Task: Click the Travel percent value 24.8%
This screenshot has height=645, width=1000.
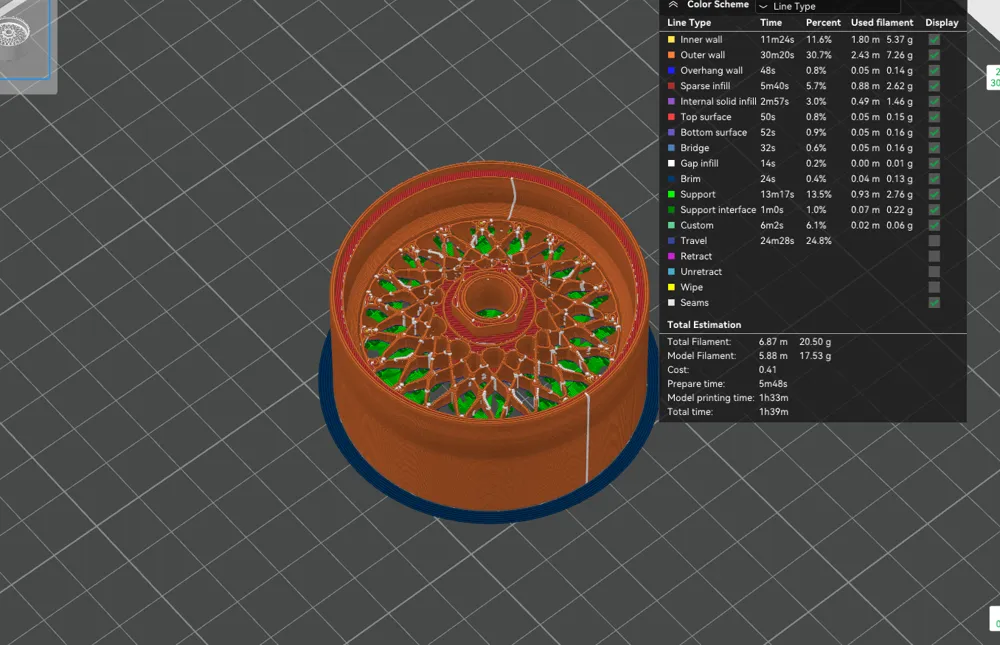Action: click(x=818, y=241)
